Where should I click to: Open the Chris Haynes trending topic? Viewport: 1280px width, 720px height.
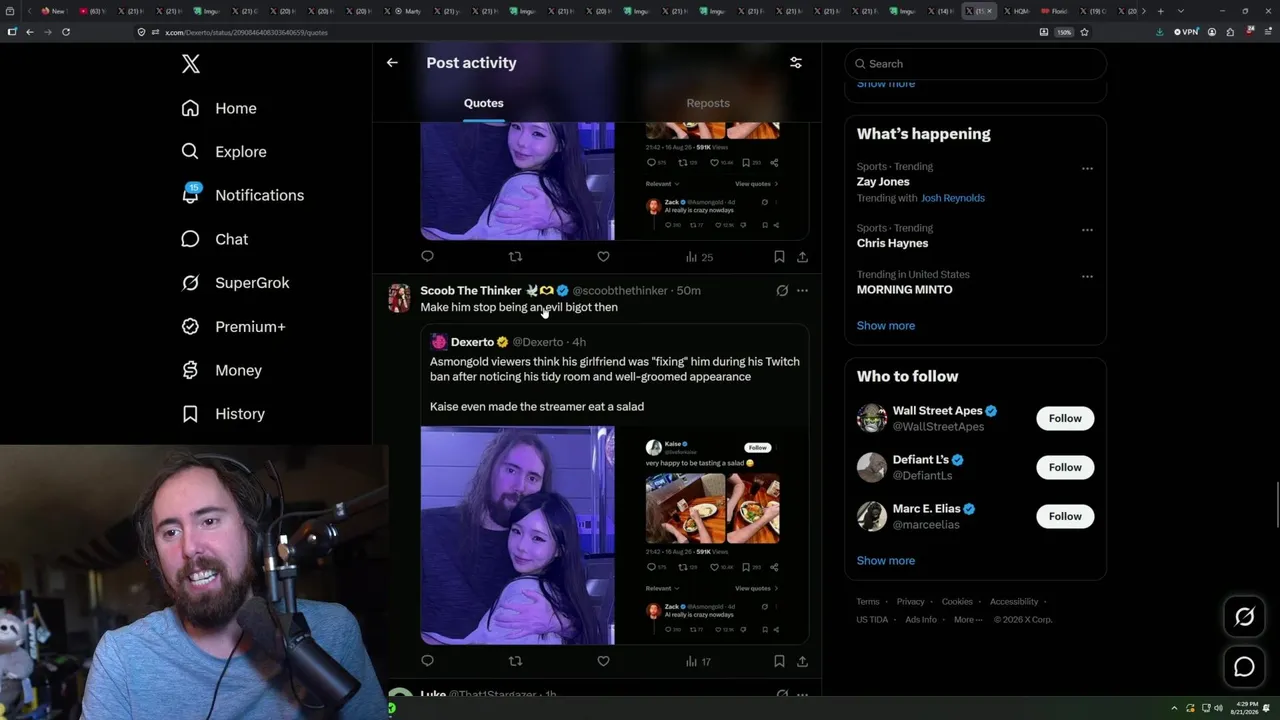[x=892, y=243]
